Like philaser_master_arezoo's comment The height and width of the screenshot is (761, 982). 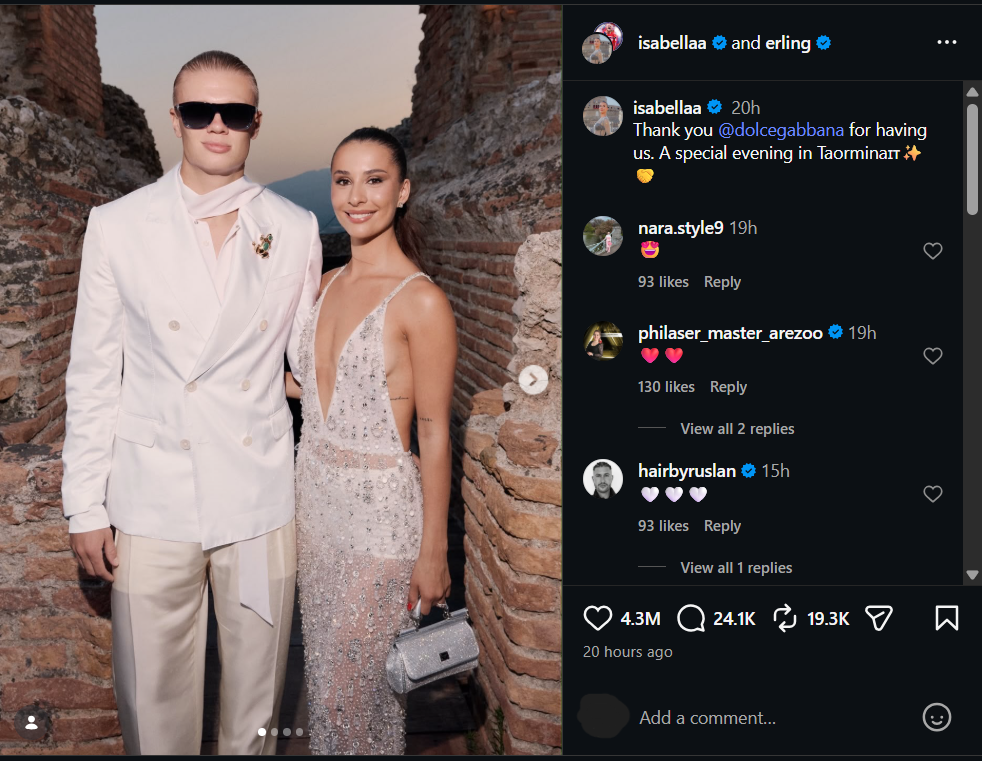click(x=933, y=356)
